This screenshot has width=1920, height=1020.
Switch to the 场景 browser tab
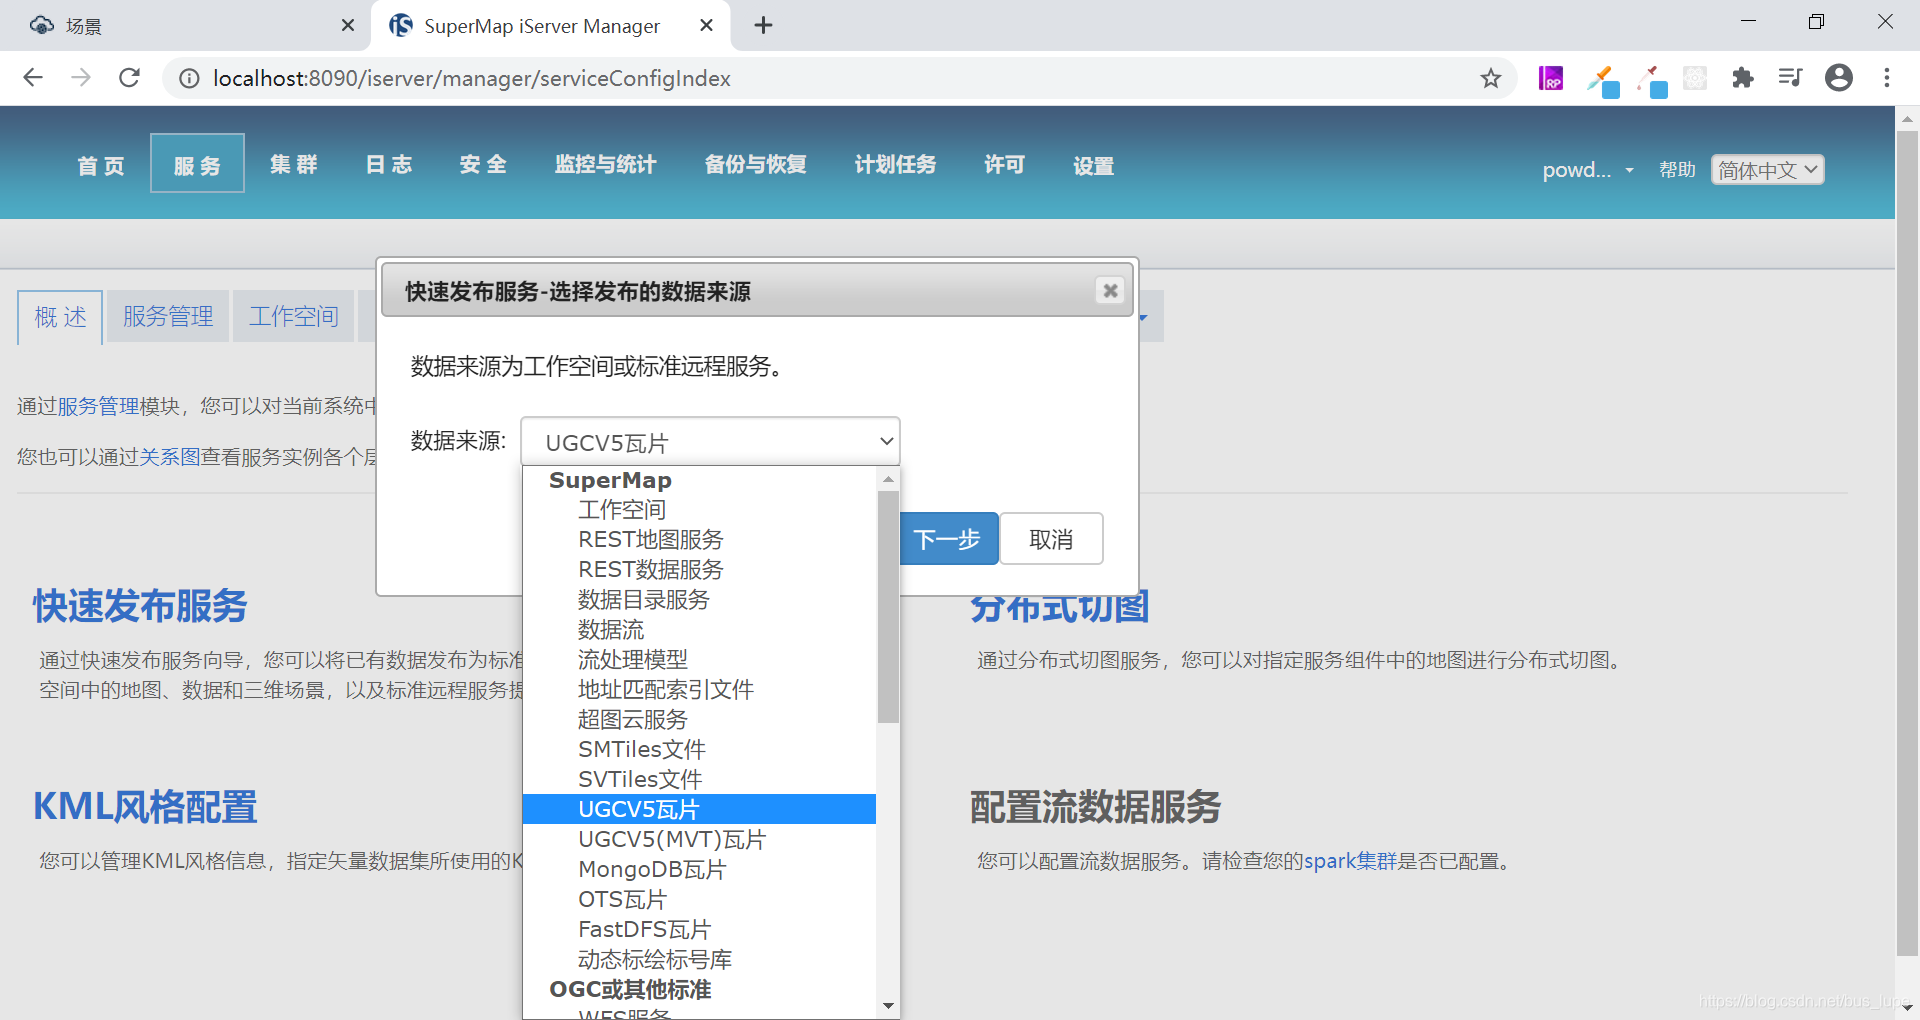click(x=185, y=25)
